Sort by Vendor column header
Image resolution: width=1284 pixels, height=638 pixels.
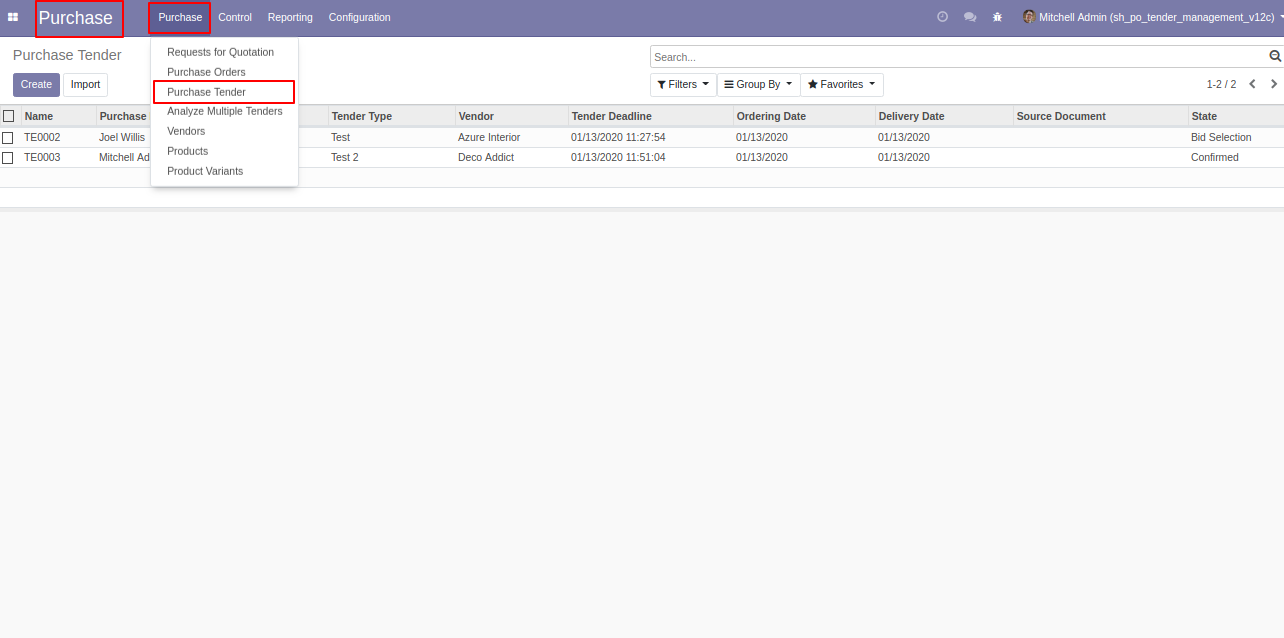coord(512,116)
